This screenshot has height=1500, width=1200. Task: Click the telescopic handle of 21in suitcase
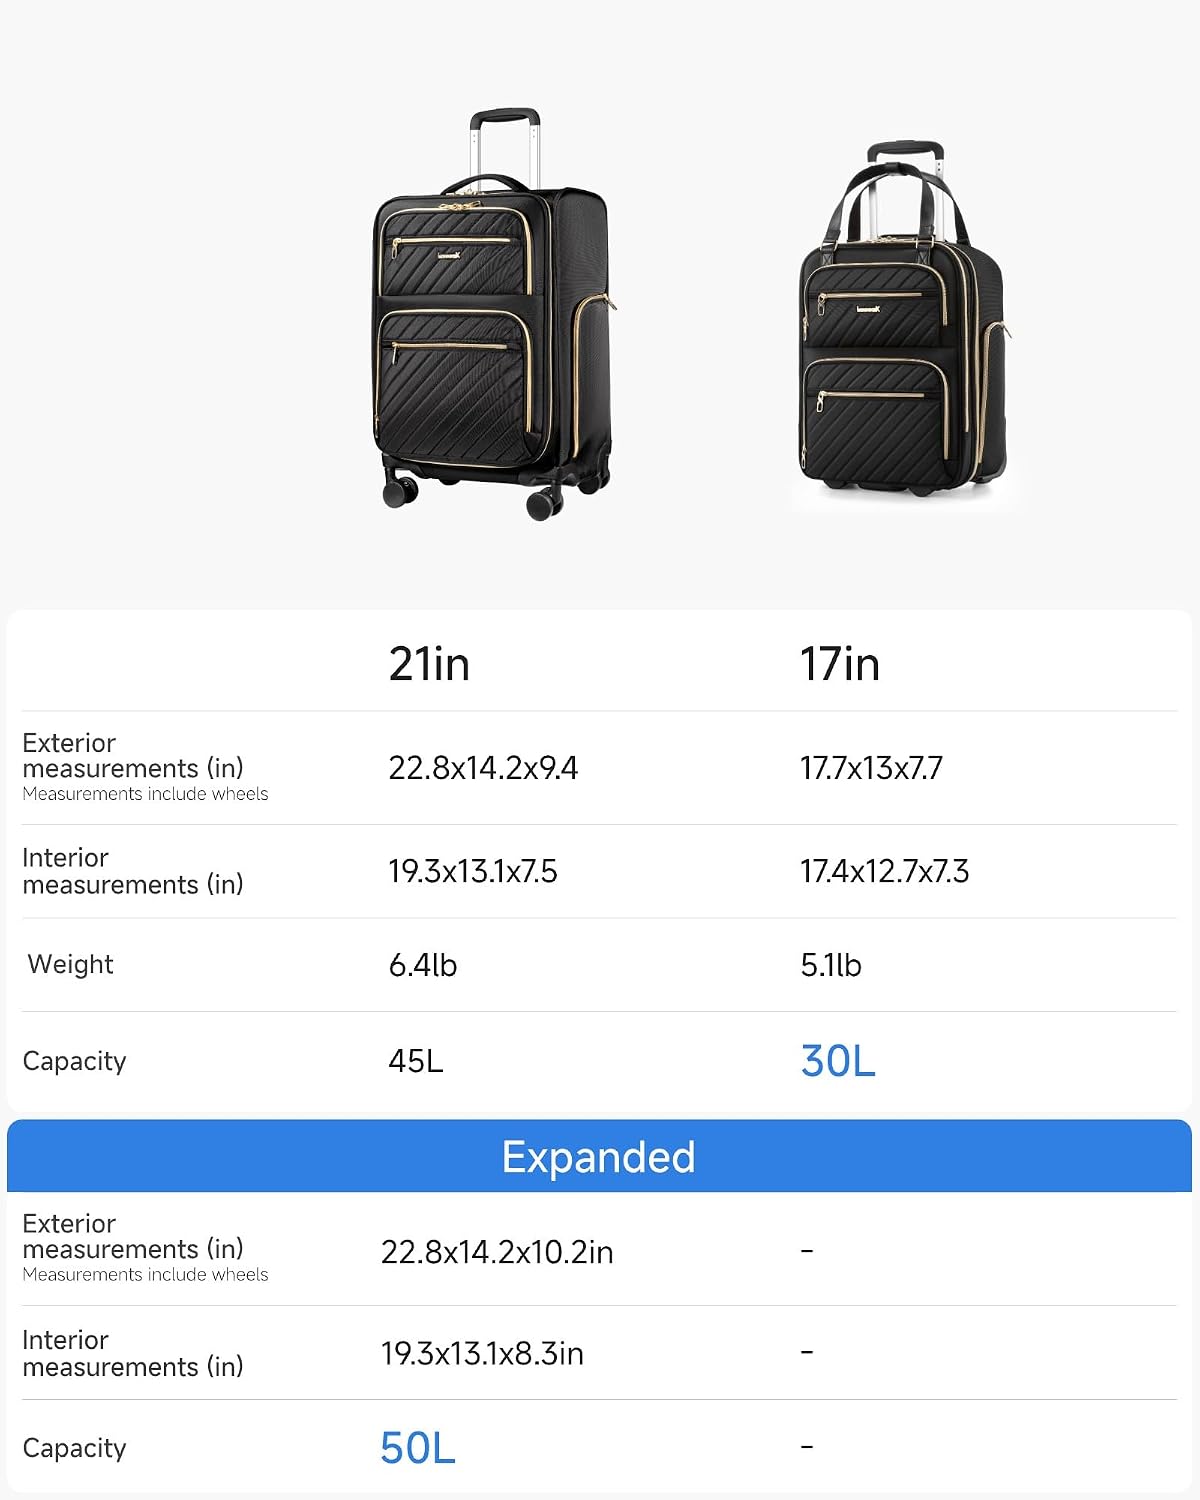[x=505, y=145]
